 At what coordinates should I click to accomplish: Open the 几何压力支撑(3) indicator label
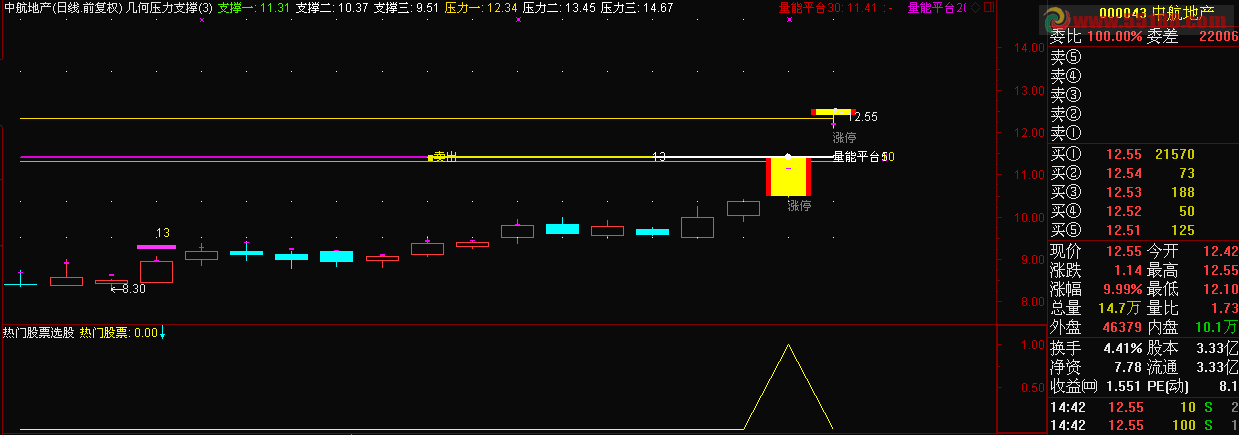[168, 7]
